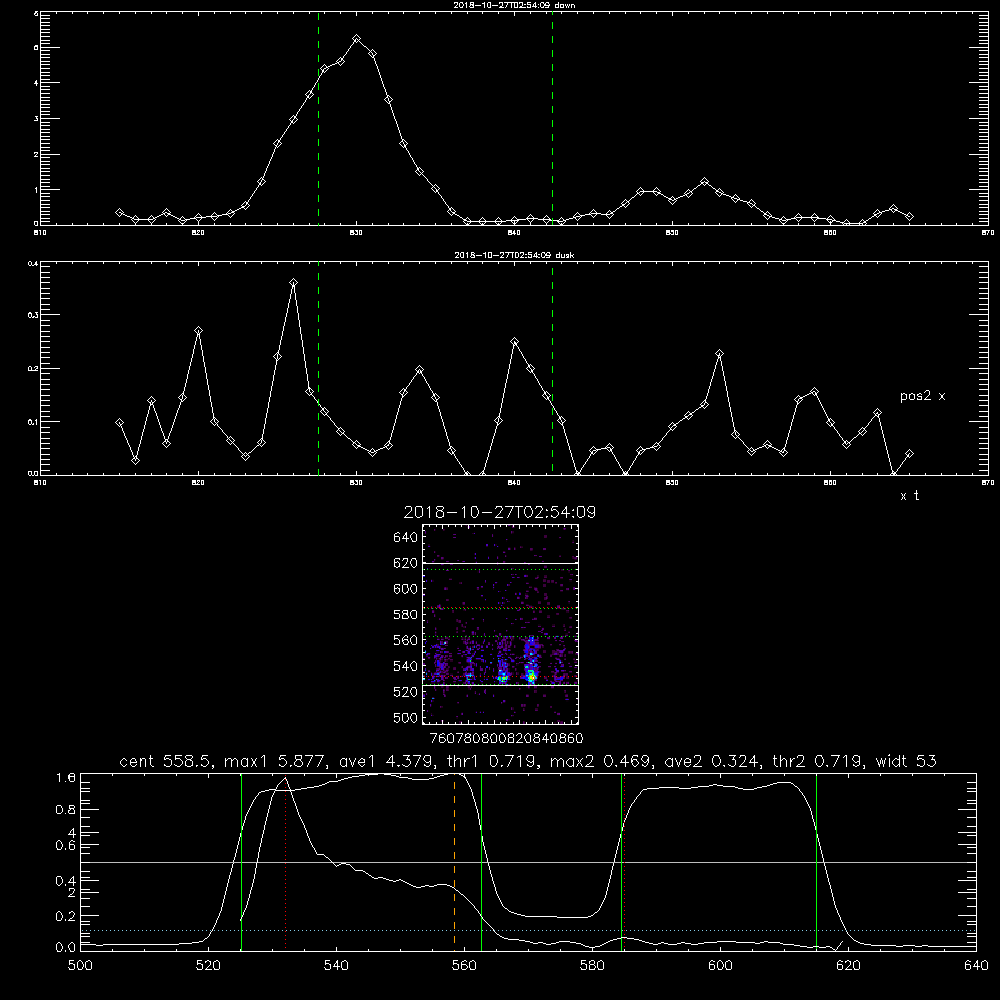This screenshot has height=1000, width=1000.
Task: Click the 'pos2 x' label
Action: 922,396
